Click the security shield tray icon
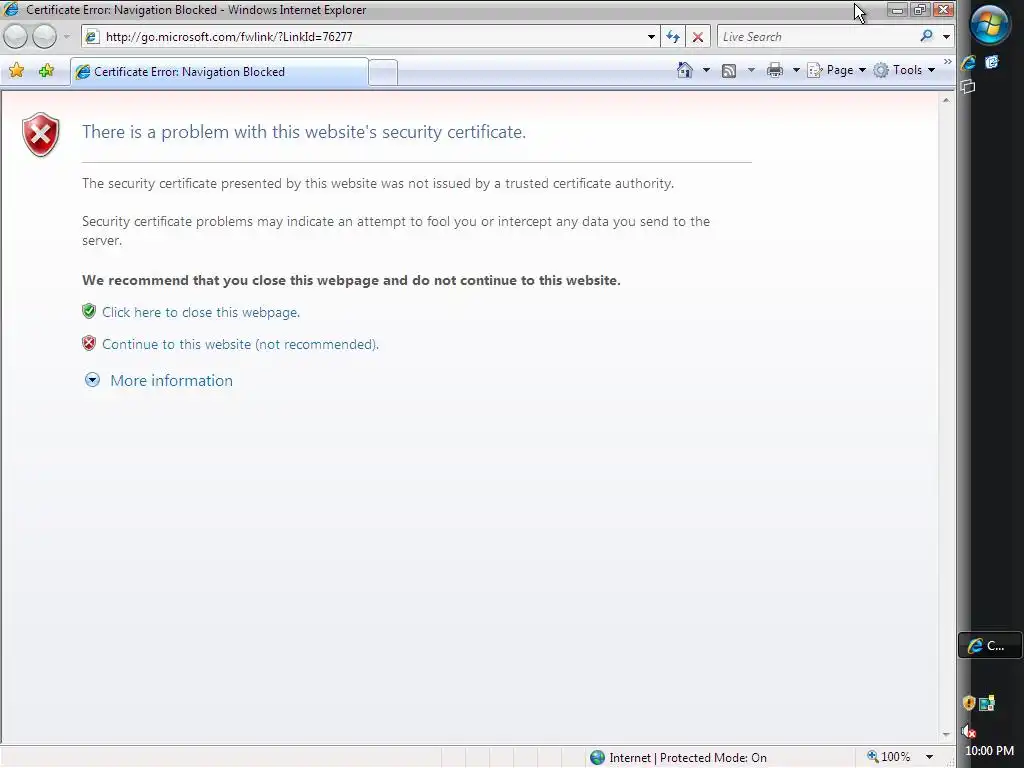The width and height of the screenshot is (1024, 768). point(968,703)
